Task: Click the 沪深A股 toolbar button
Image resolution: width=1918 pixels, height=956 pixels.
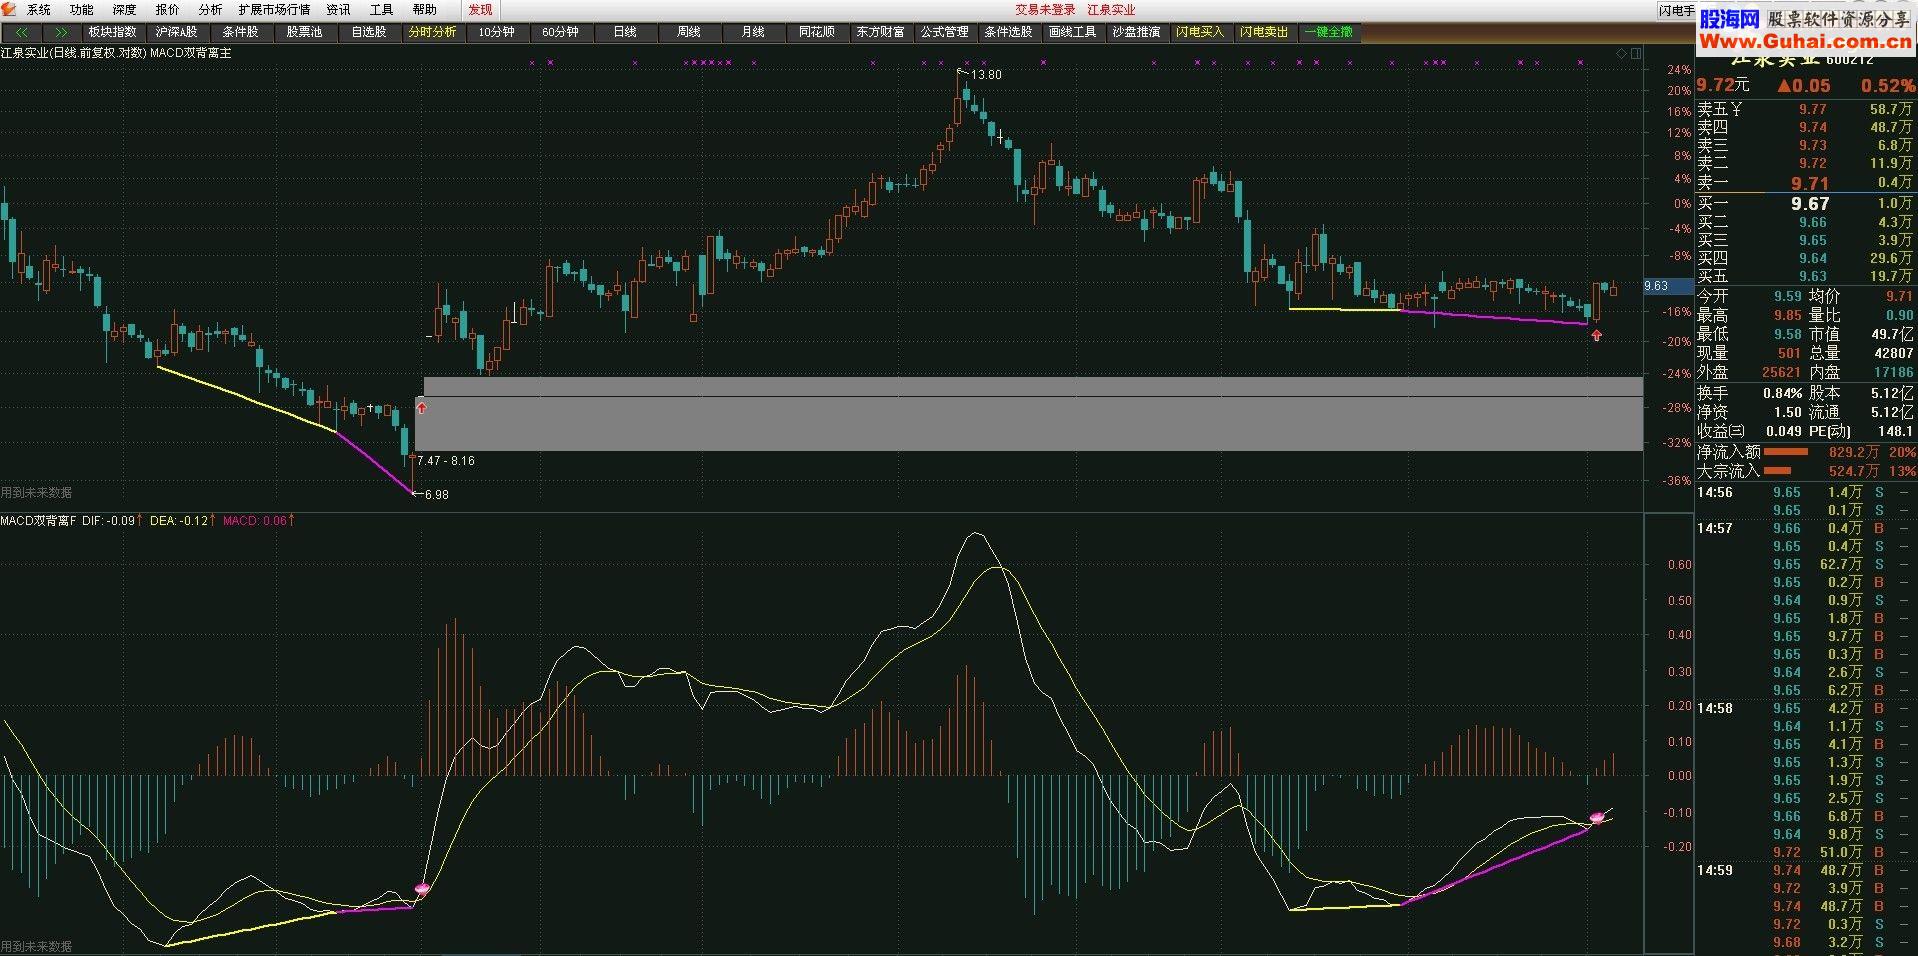Action: [x=176, y=32]
